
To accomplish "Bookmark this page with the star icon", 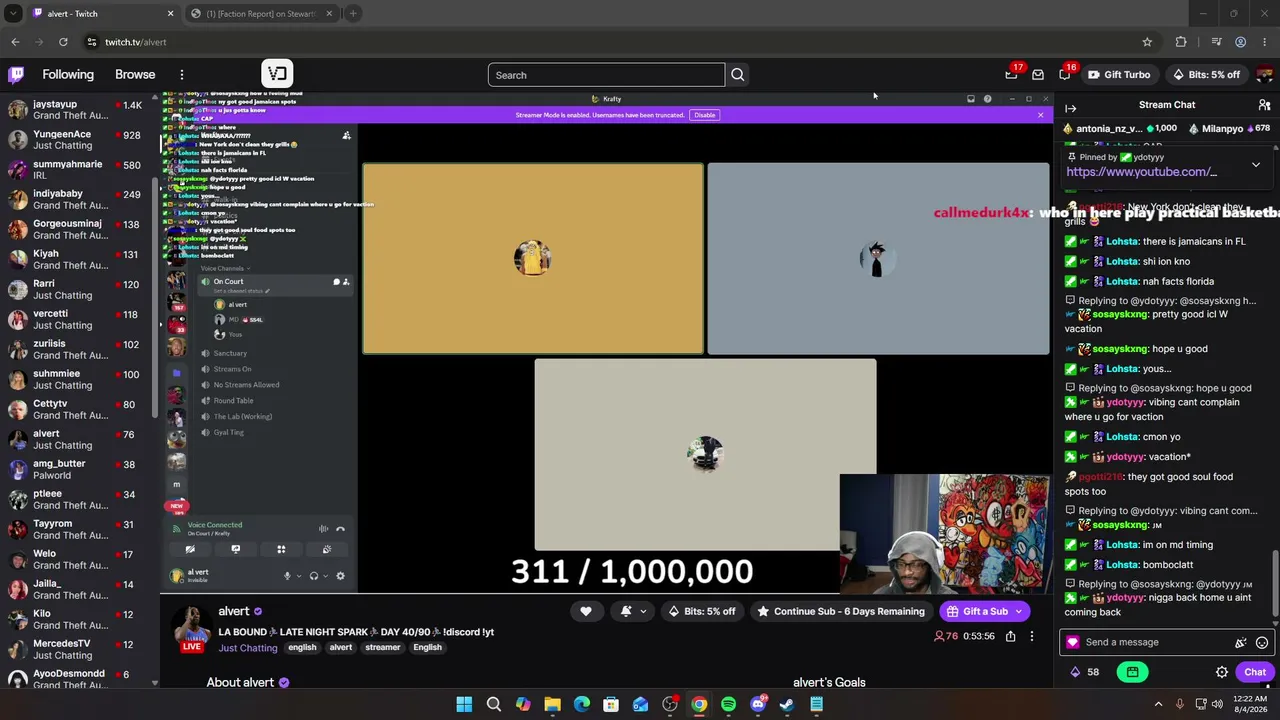I will [1147, 42].
